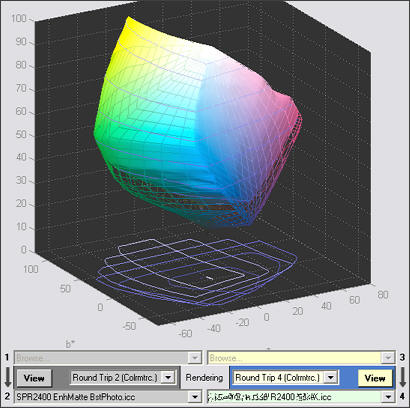Click the blue gamut contour projection on the plot floor
The image size is (410, 408).
point(197,271)
